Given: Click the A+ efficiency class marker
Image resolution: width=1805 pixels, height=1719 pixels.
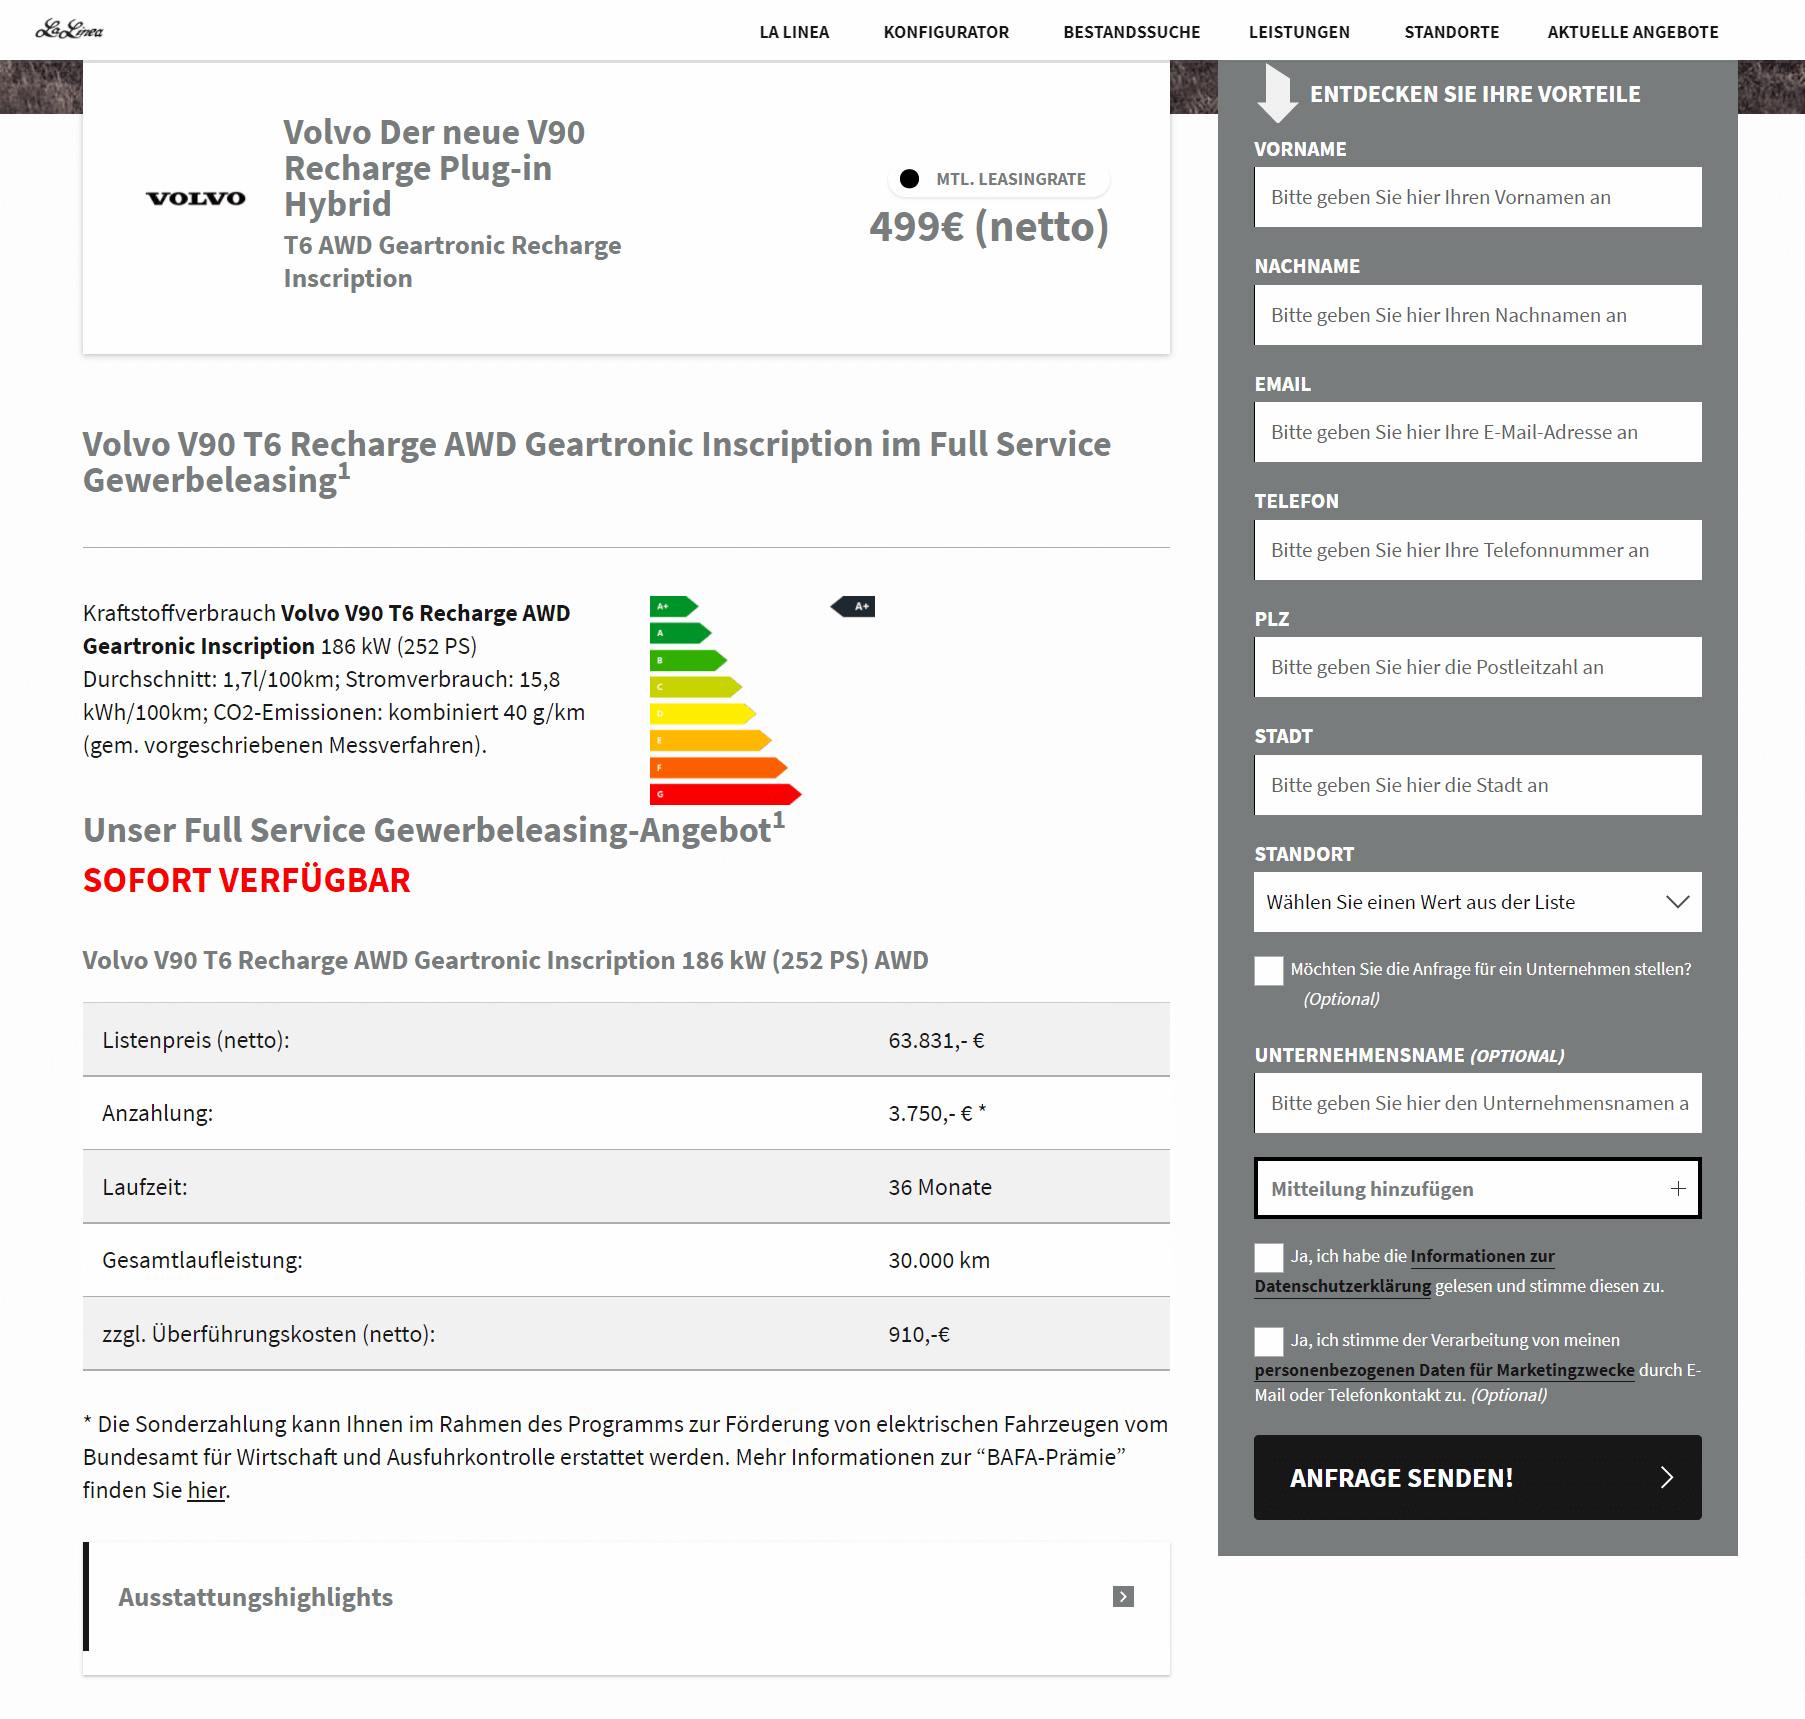Looking at the screenshot, I should (x=853, y=606).
